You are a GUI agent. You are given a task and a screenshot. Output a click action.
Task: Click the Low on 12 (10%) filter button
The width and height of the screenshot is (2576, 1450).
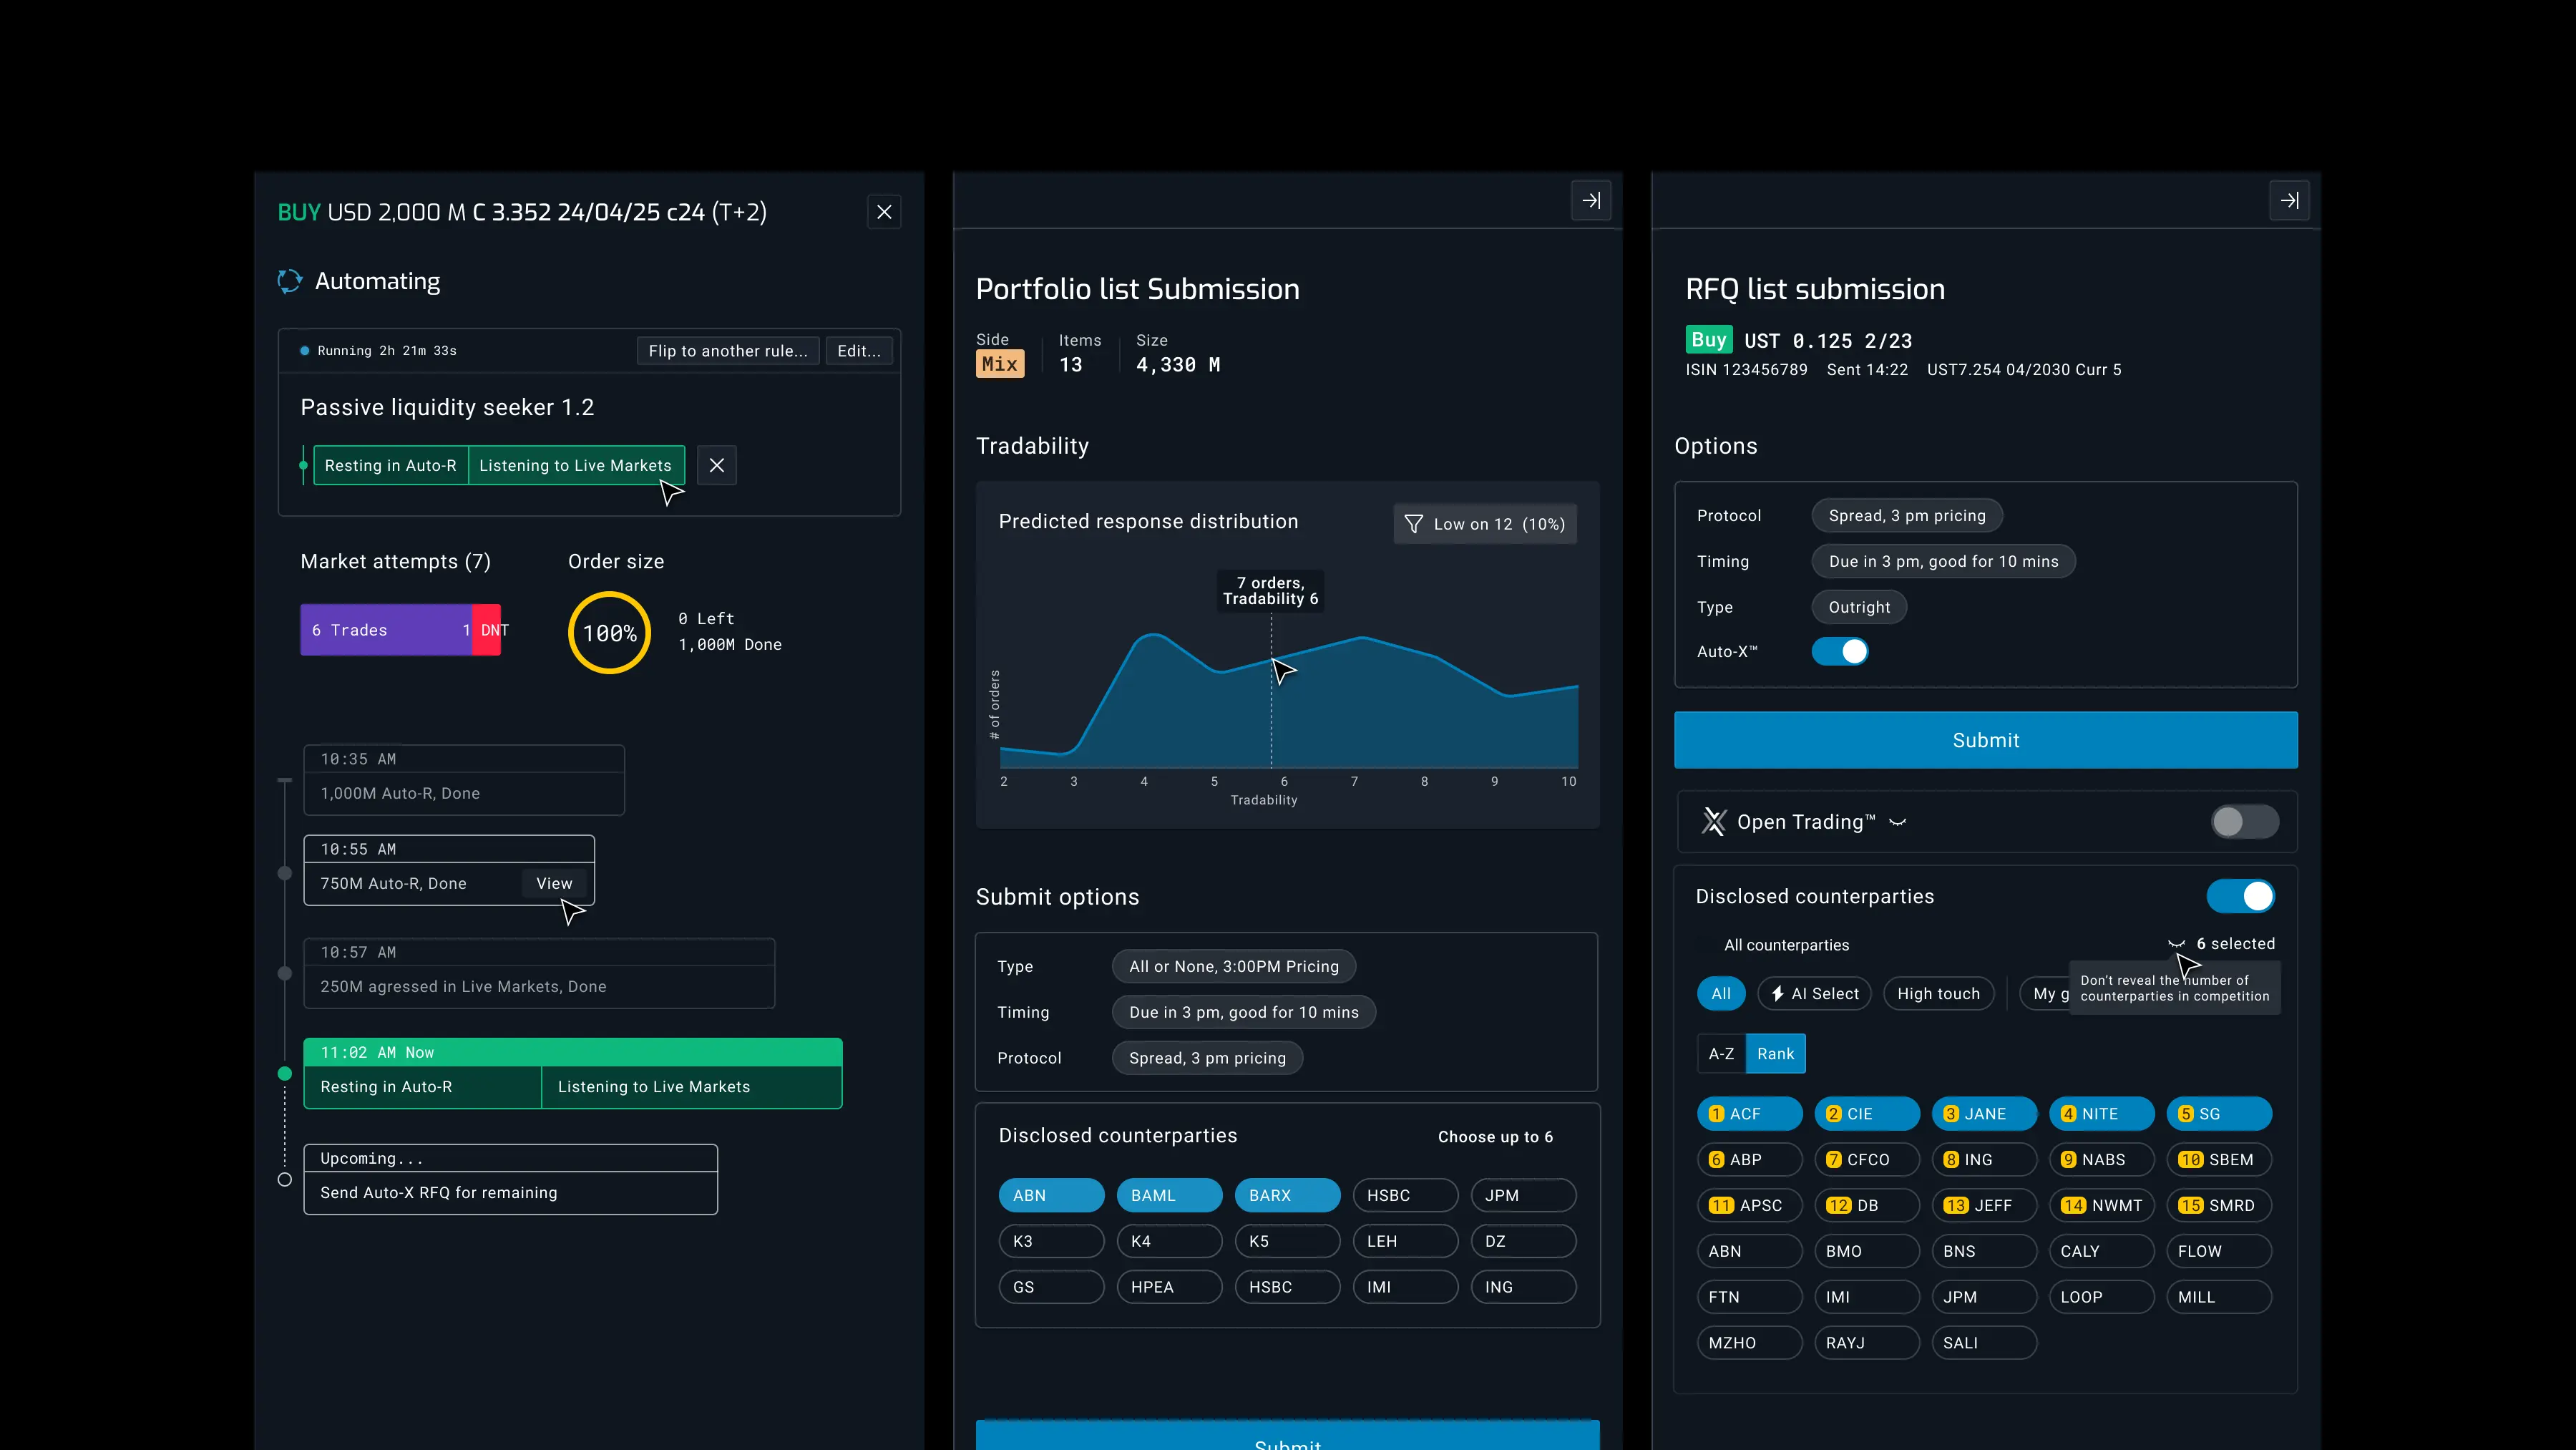(1485, 524)
